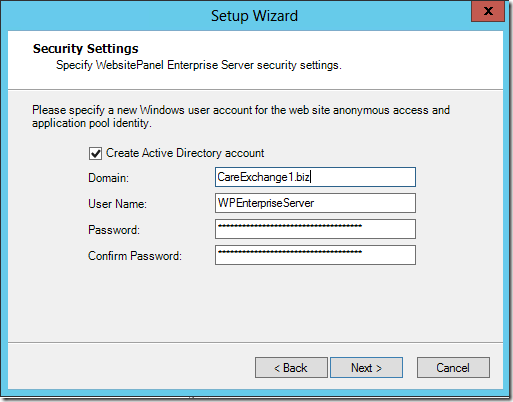513x402 pixels.
Task: Click the Security Settings heading
Action: (86, 49)
